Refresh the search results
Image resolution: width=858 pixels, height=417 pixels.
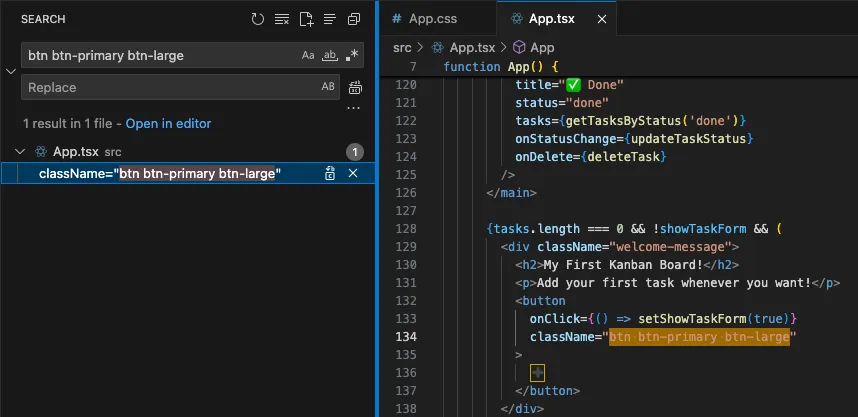(x=258, y=19)
